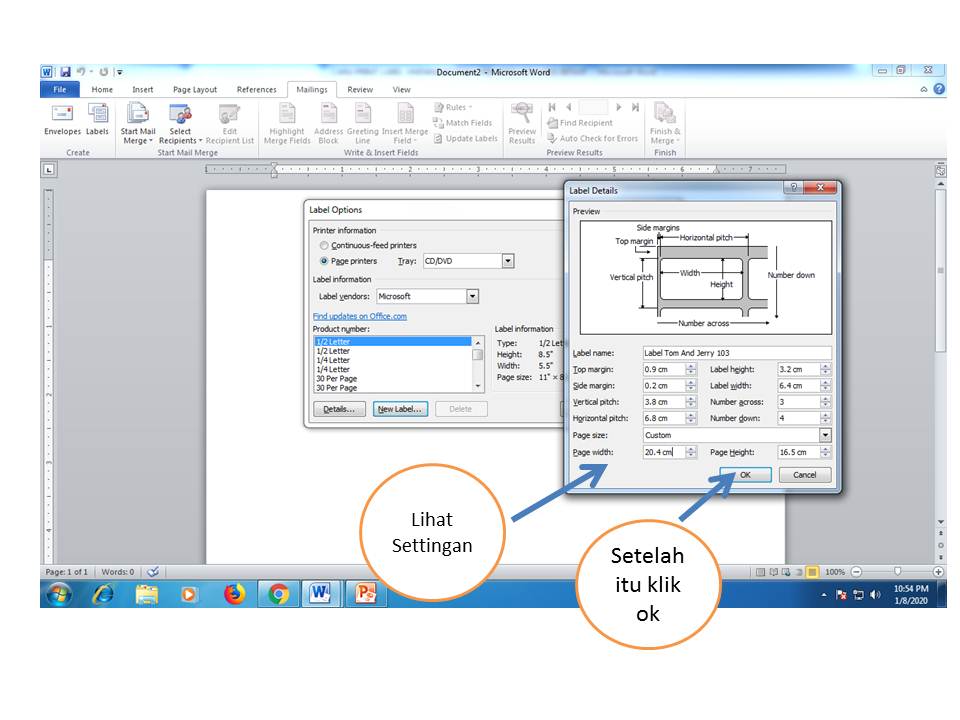Switch to the Home tab

point(102,89)
